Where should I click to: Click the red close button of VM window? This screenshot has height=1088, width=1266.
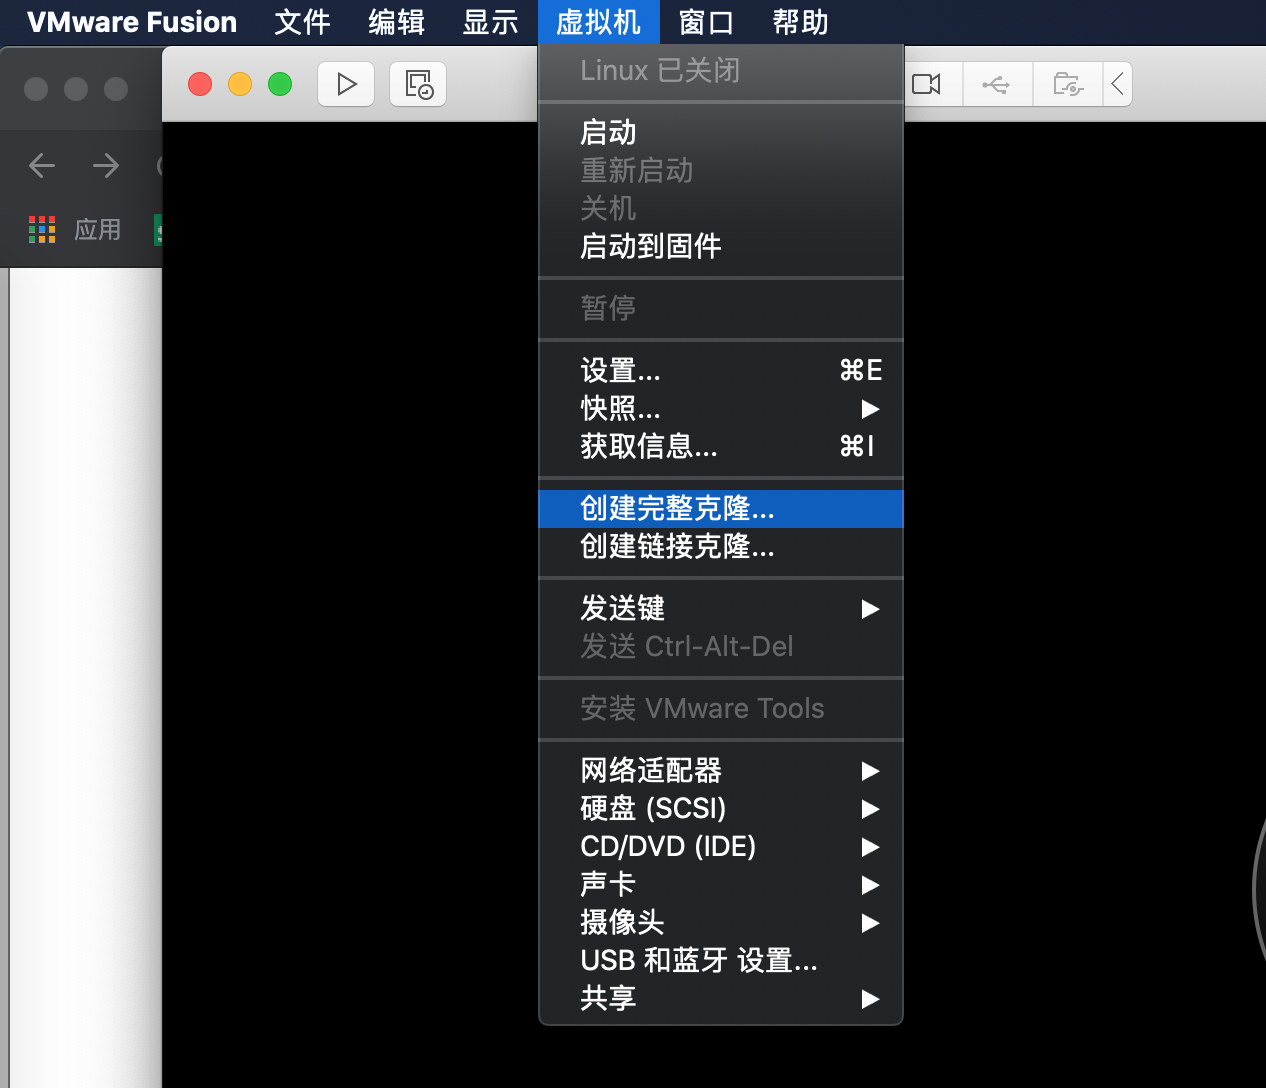point(200,84)
